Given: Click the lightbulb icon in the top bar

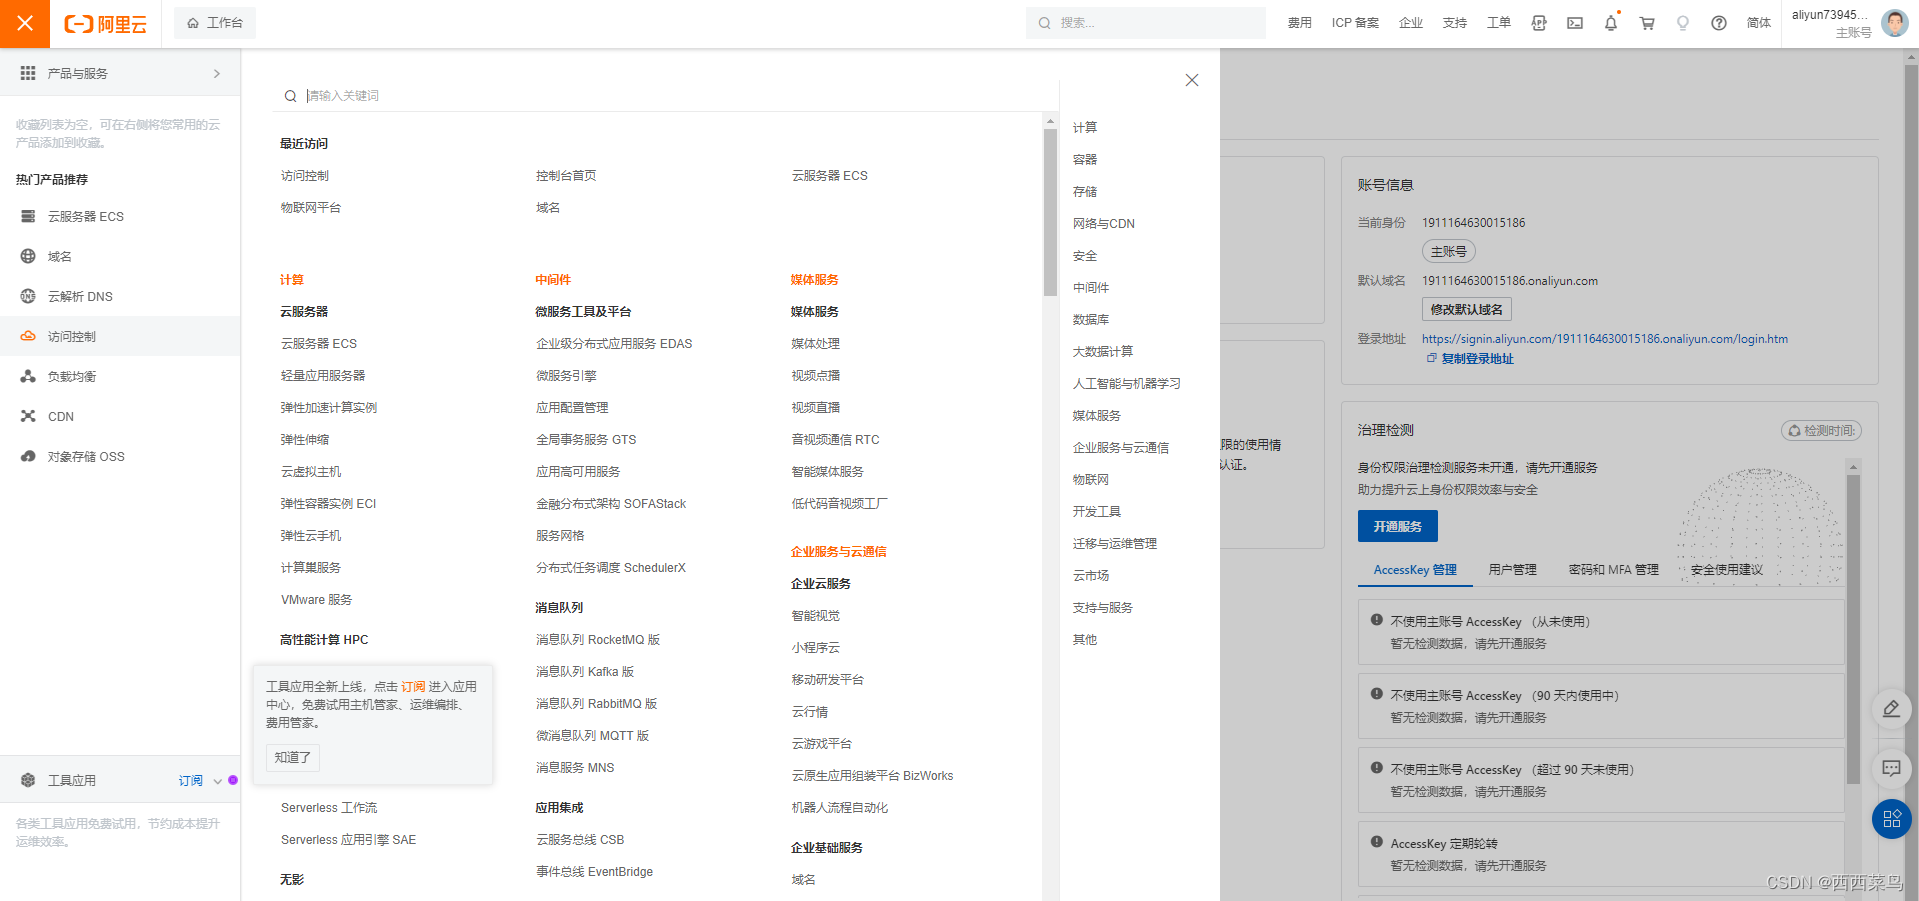Looking at the screenshot, I should coord(1683,23).
